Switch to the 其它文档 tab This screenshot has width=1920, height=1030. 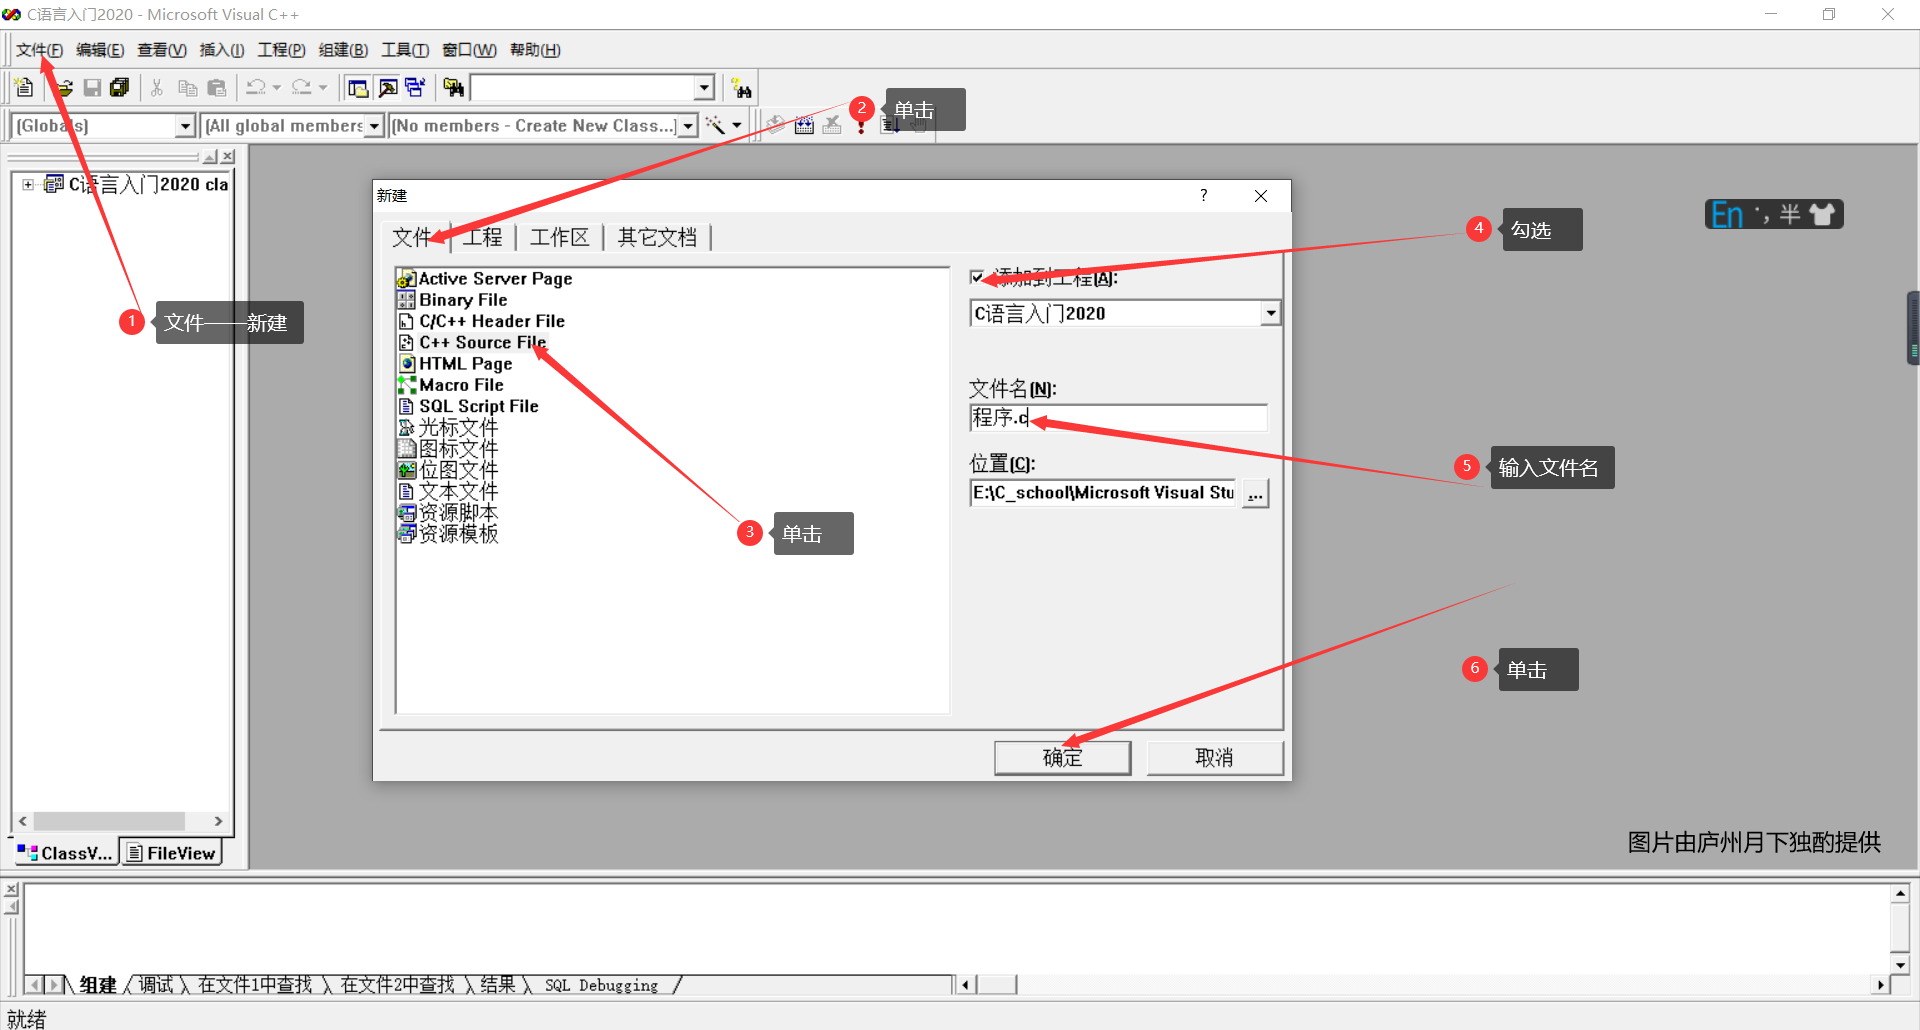pos(656,237)
